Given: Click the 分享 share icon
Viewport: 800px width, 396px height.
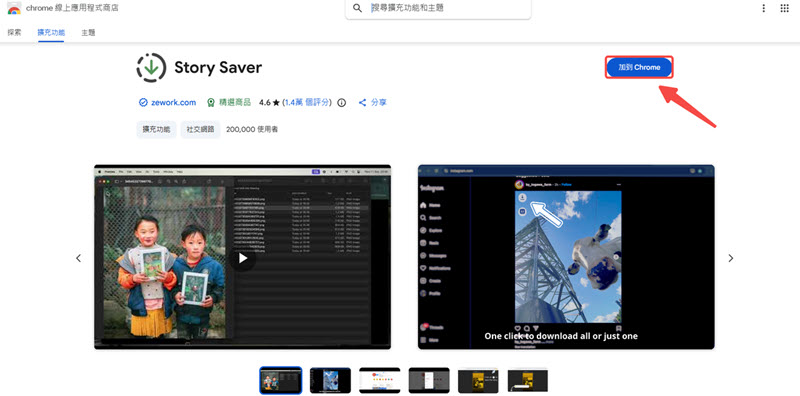Looking at the screenshot, I should pyautogui.click(x=362, y=103).
